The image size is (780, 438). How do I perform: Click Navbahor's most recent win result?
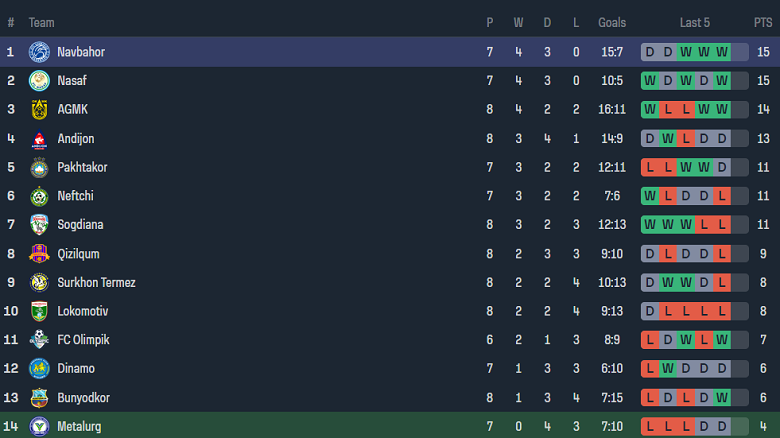(x=721, y=52)
